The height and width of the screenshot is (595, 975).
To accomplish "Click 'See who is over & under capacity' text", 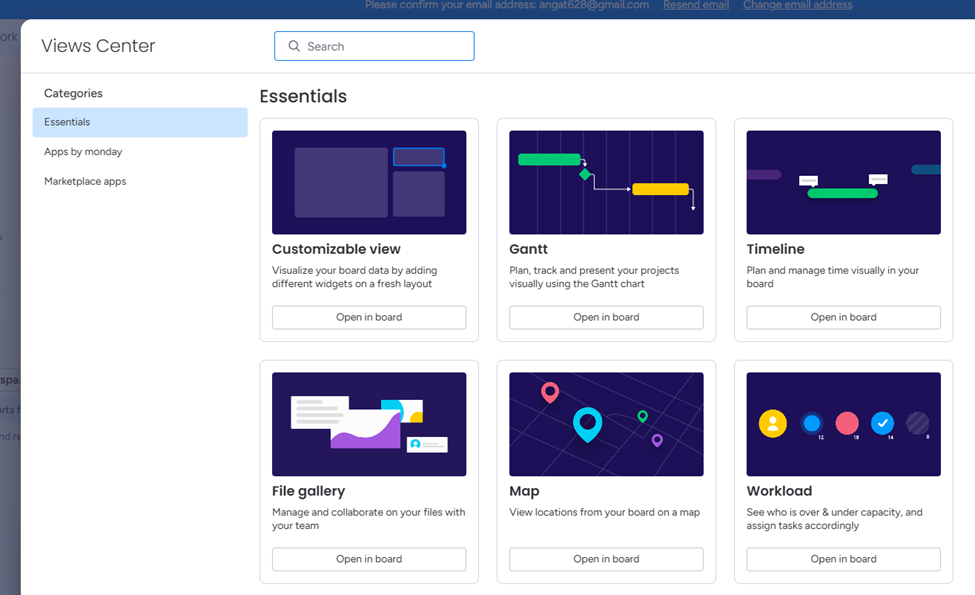I will pos(834,519).
